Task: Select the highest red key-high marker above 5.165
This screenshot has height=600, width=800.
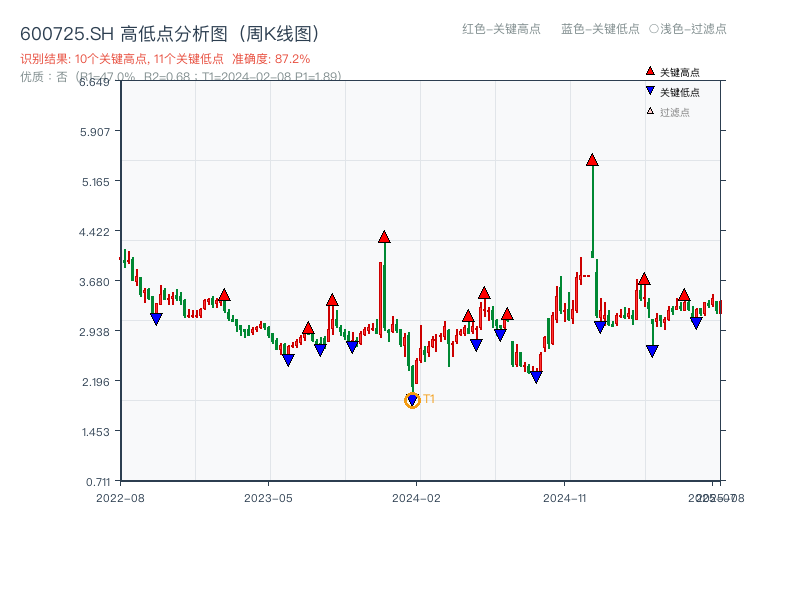Action: (592, 160)
